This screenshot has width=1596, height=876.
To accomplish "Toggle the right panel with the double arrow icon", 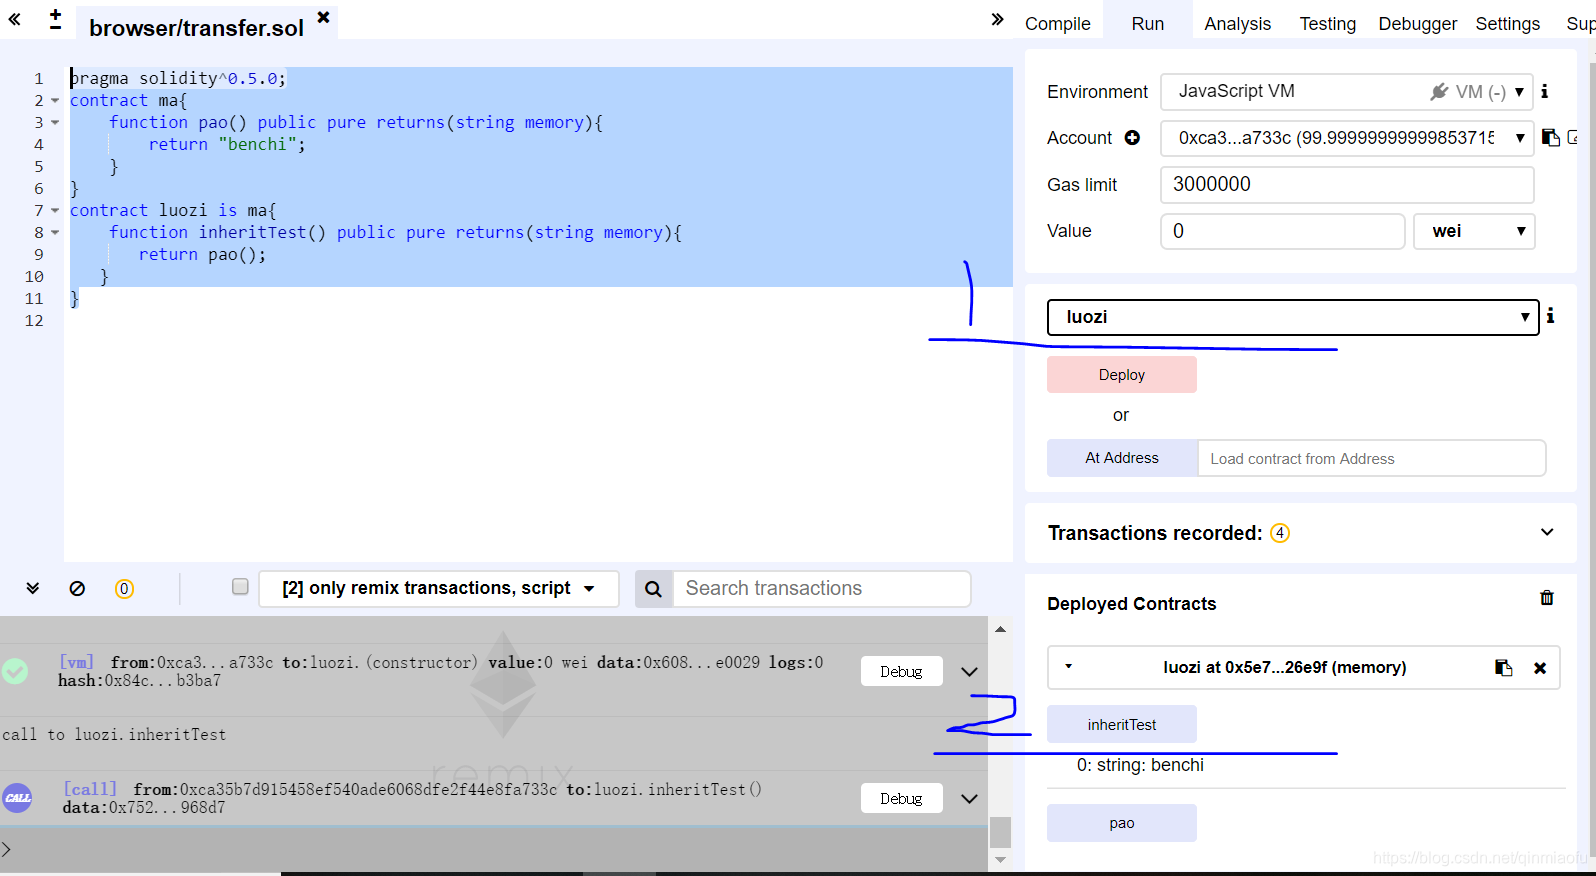I will (x=997, y=19).
